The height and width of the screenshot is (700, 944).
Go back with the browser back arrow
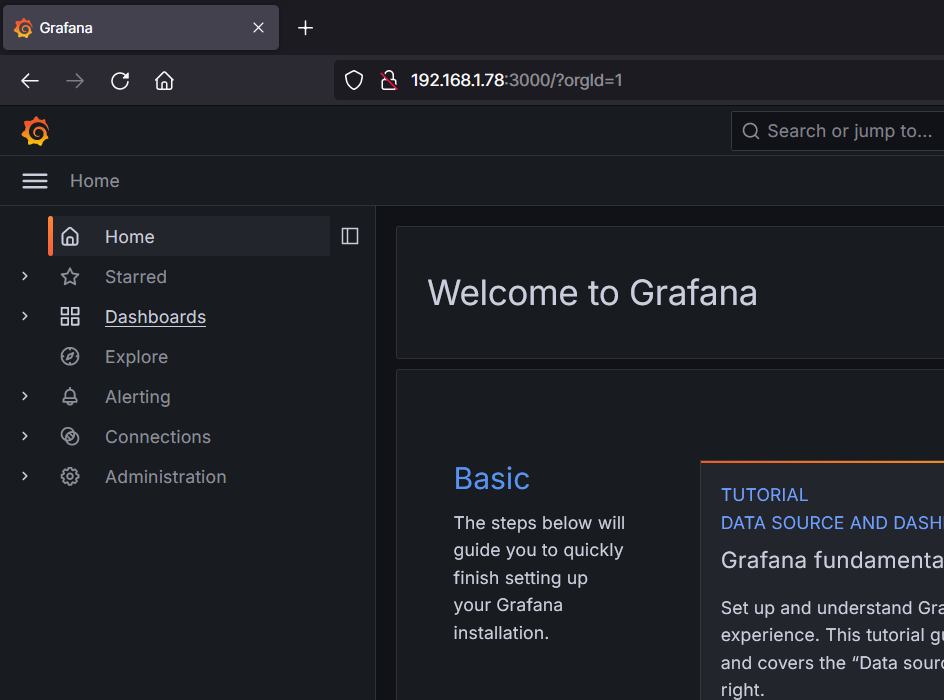[30, 81]
